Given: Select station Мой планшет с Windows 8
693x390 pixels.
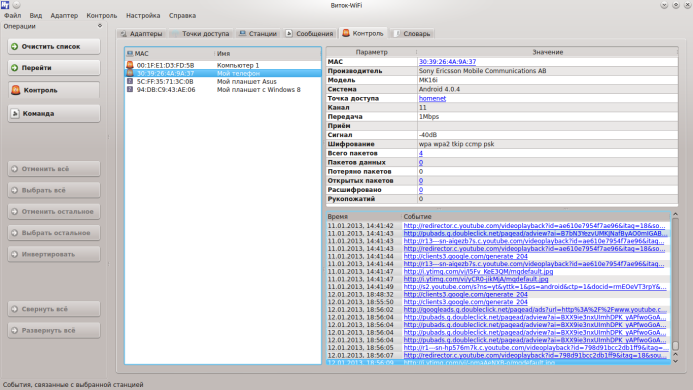Looking at the screenshot, I should coord(223,89).
